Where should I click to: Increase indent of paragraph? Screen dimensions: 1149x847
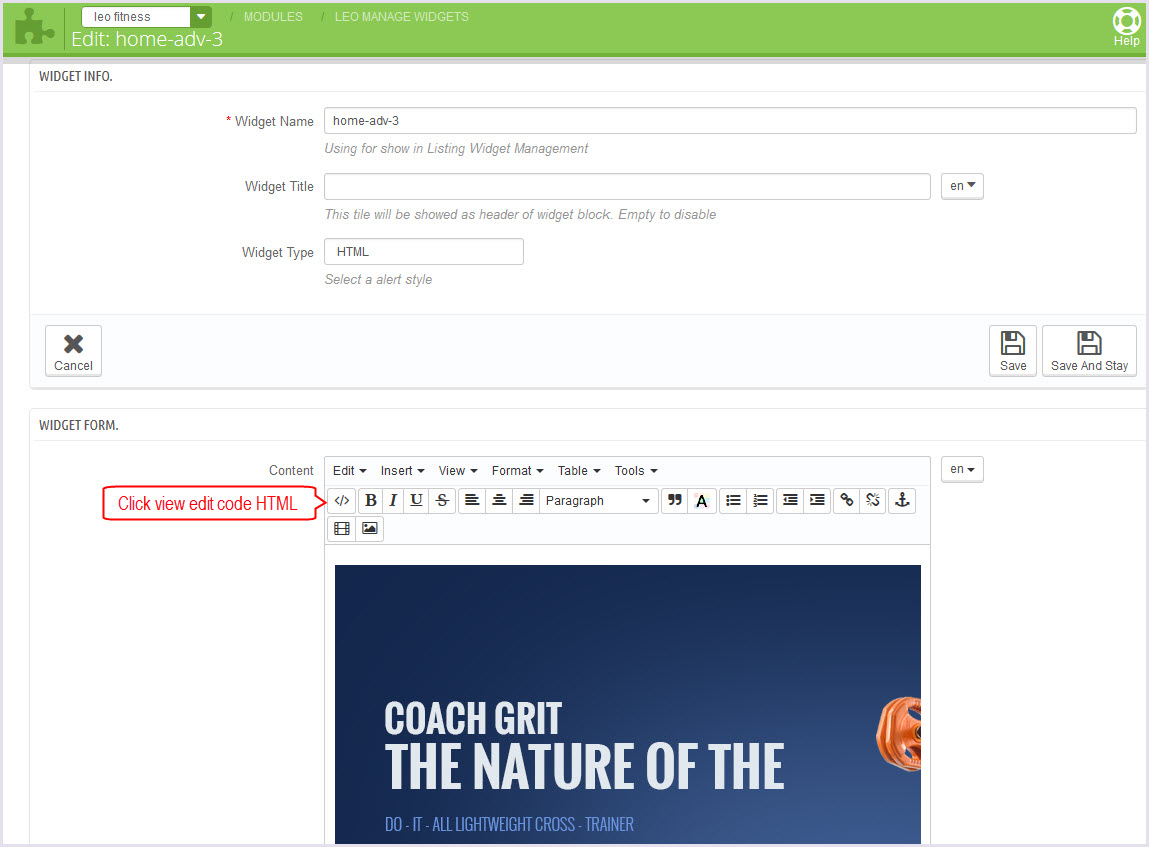pyautogui.click(x=817, y=500)
